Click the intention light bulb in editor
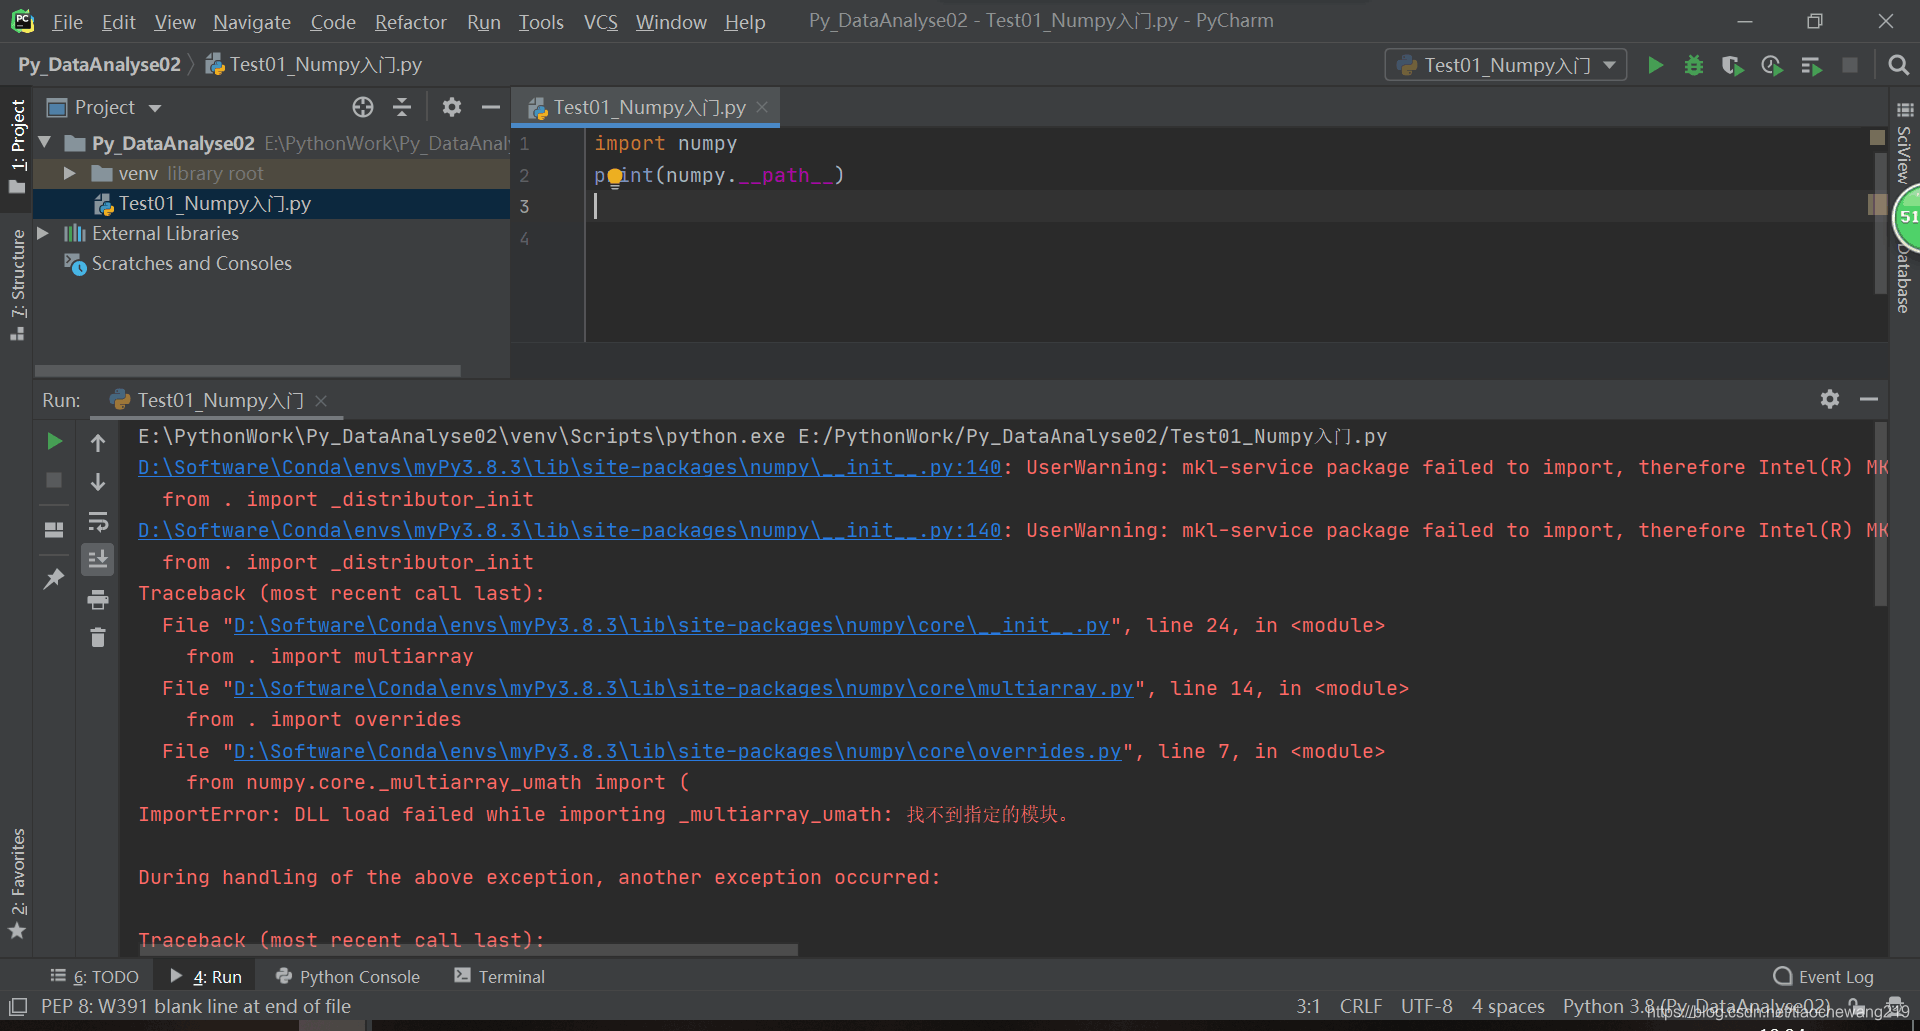1920x1031 pixels. tap(614, 178)
